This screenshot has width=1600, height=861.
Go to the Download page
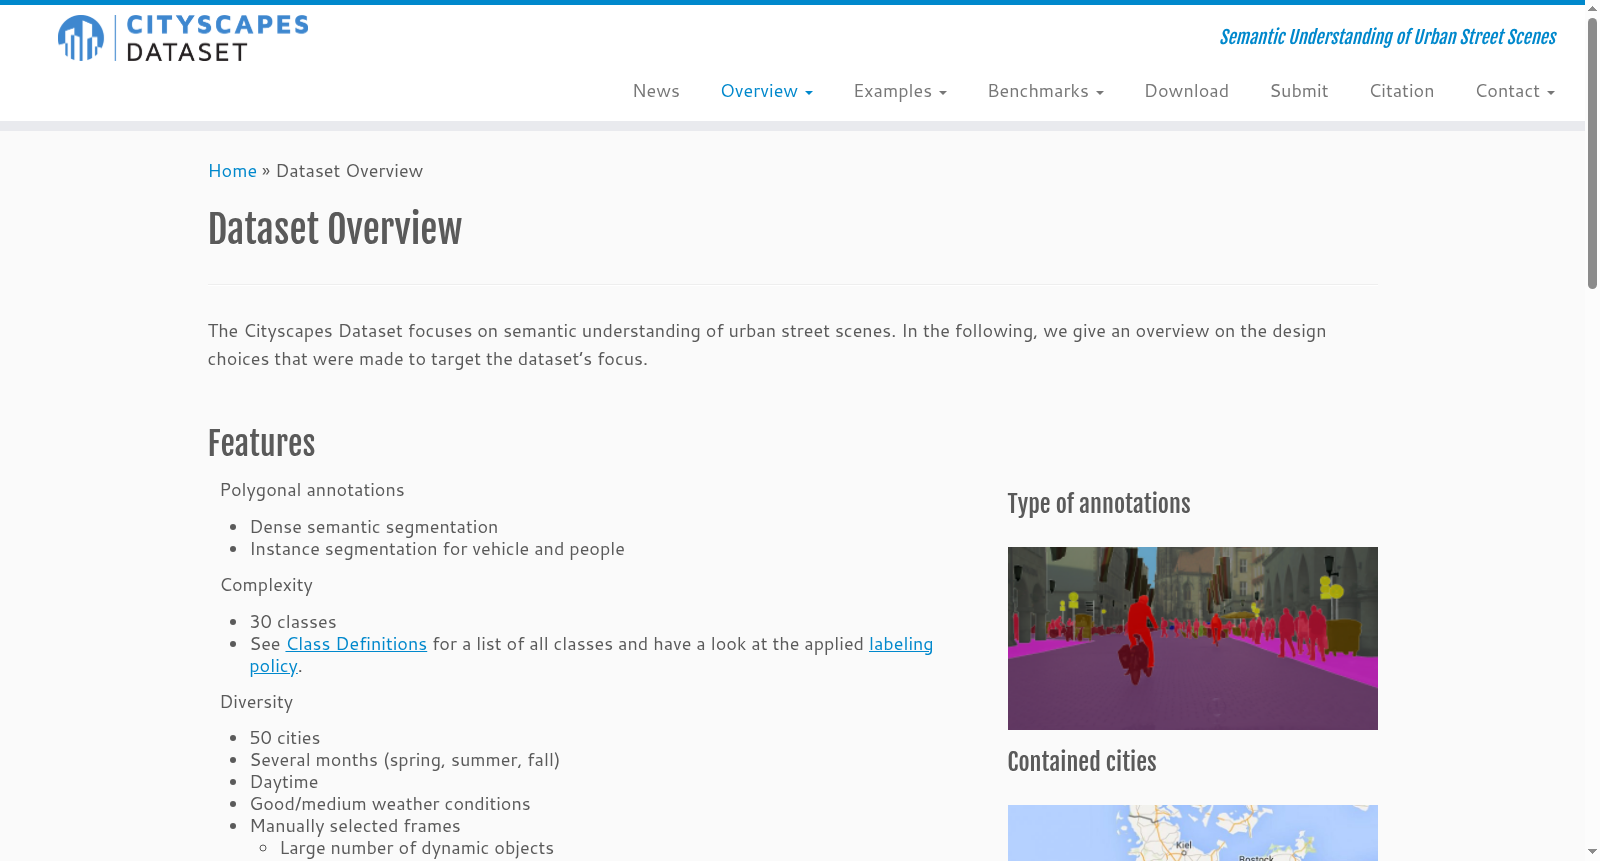point(1186,91)
